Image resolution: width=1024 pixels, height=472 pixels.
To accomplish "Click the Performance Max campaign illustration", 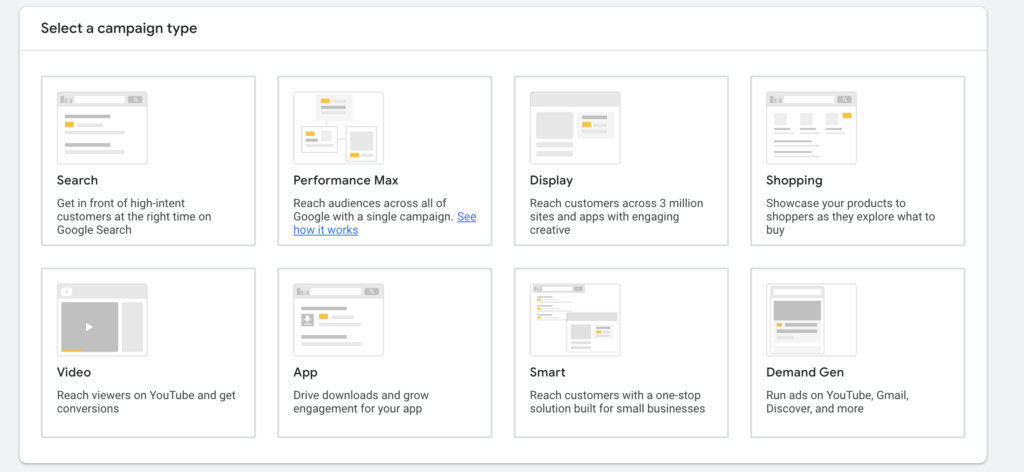I will [x=338, y=128].
